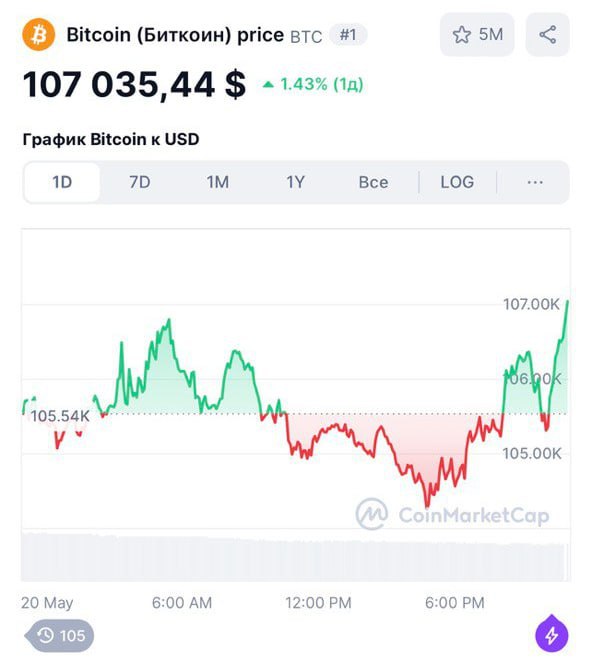Viewport: 592px width, 667px height.
Task: Toggle LOG scale on the chart
Action: pyautogui.click(x=457, y=182)
